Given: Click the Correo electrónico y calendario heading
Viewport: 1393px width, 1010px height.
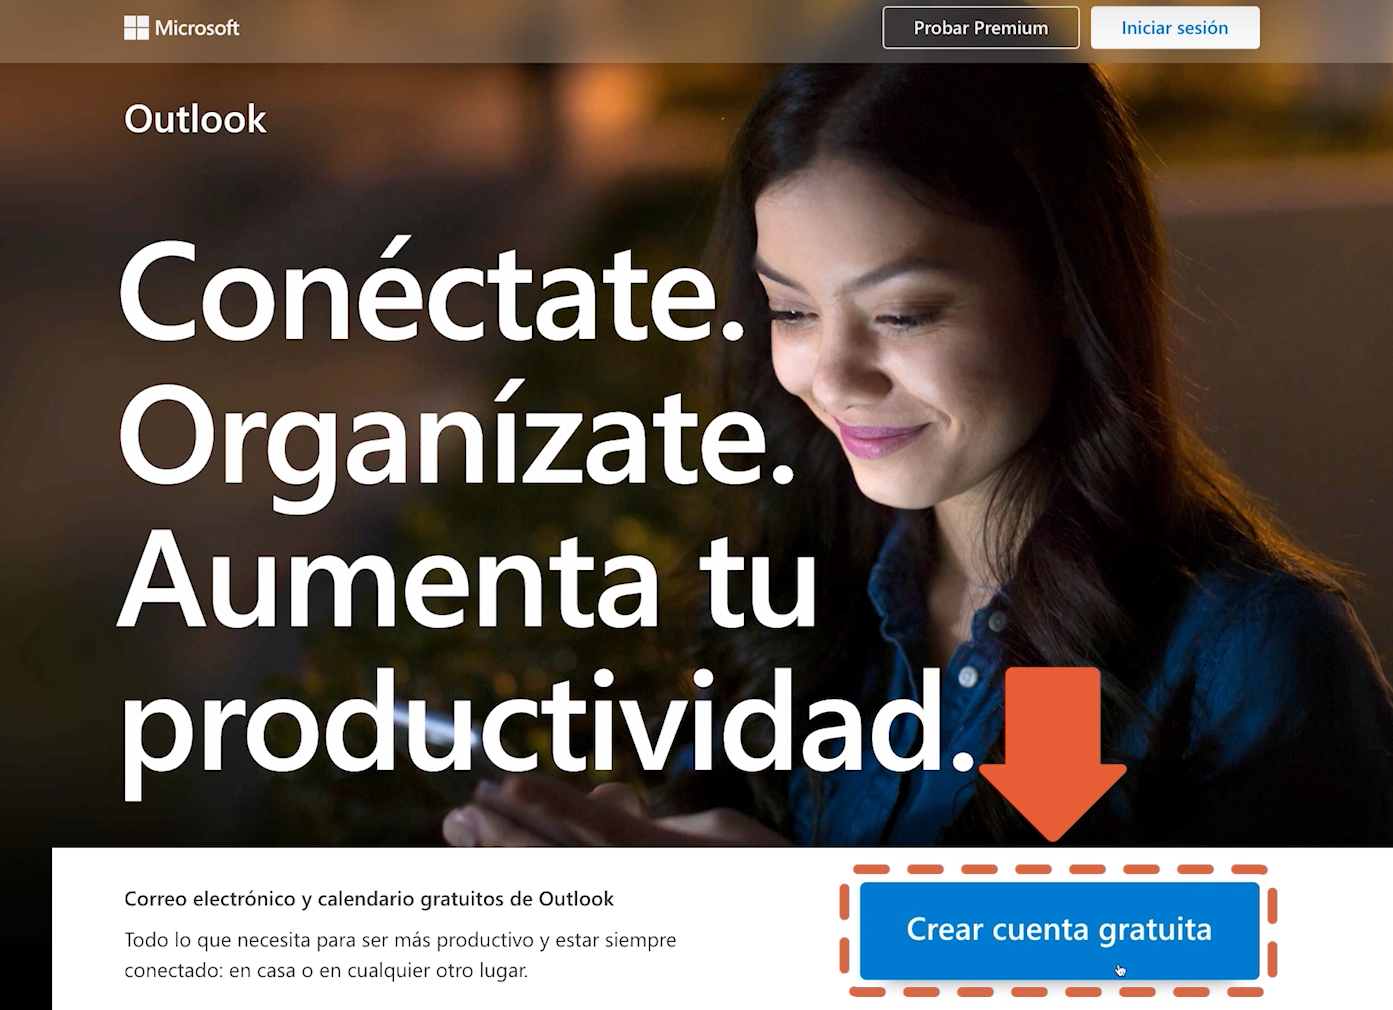Looking at the screenshot, I should pyautogui.click(x=369, y=898).
